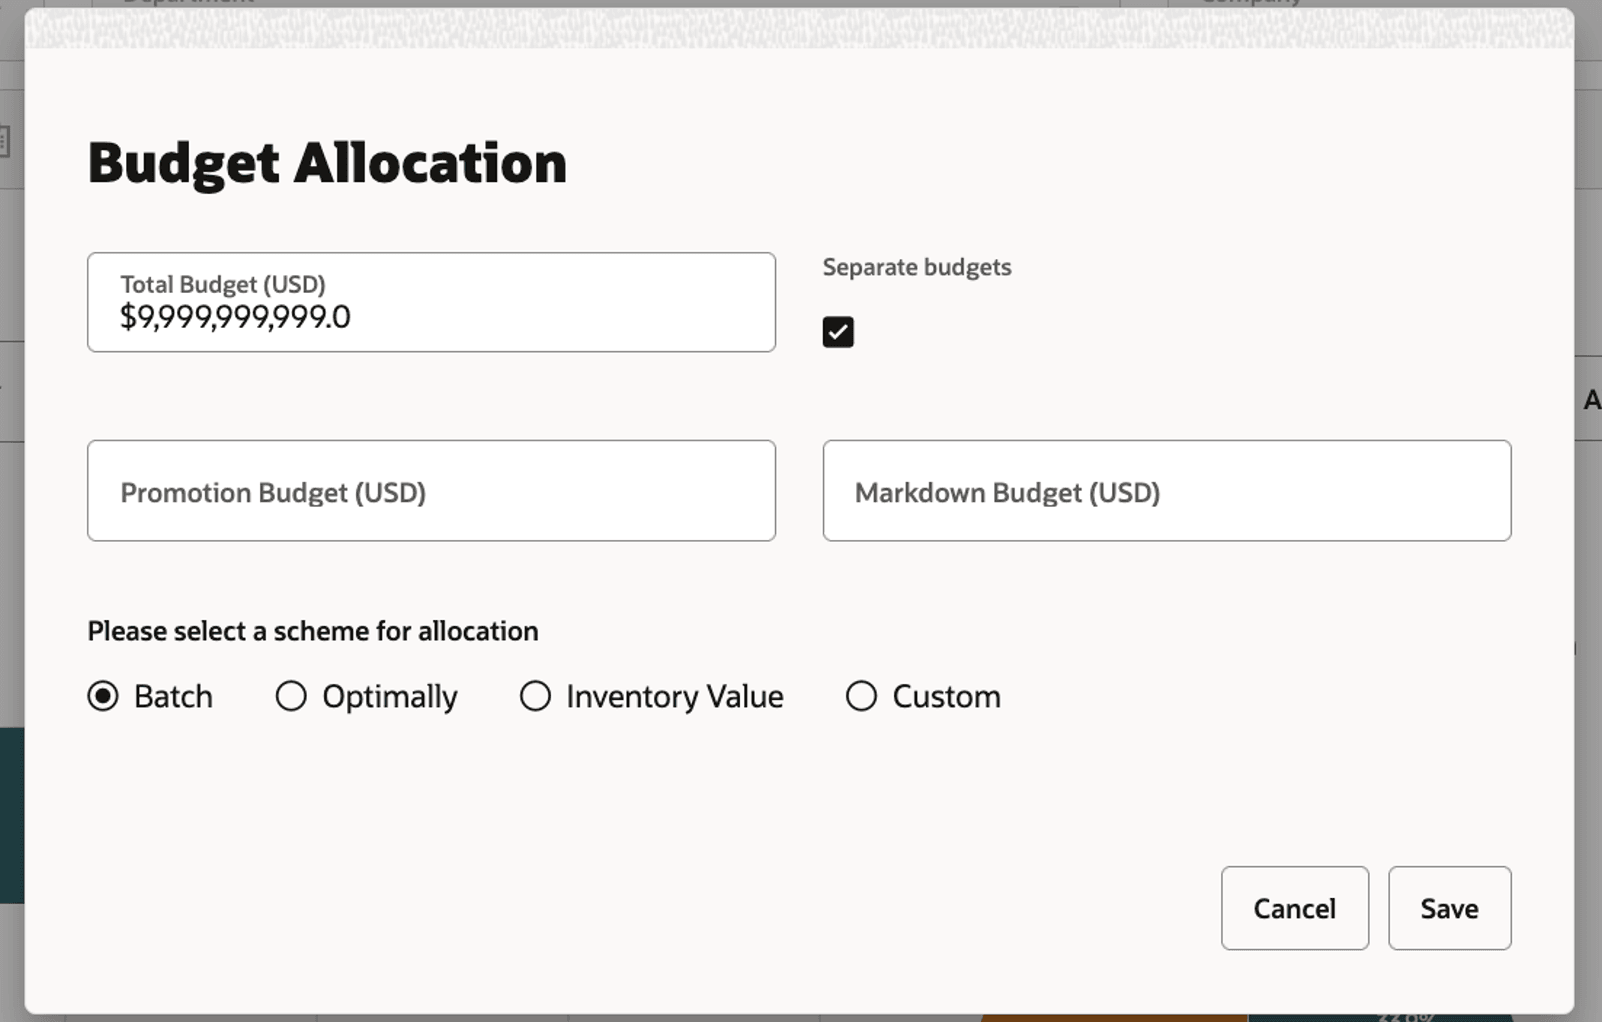Click the A label on the right edge

click(x=1592, y=400)
